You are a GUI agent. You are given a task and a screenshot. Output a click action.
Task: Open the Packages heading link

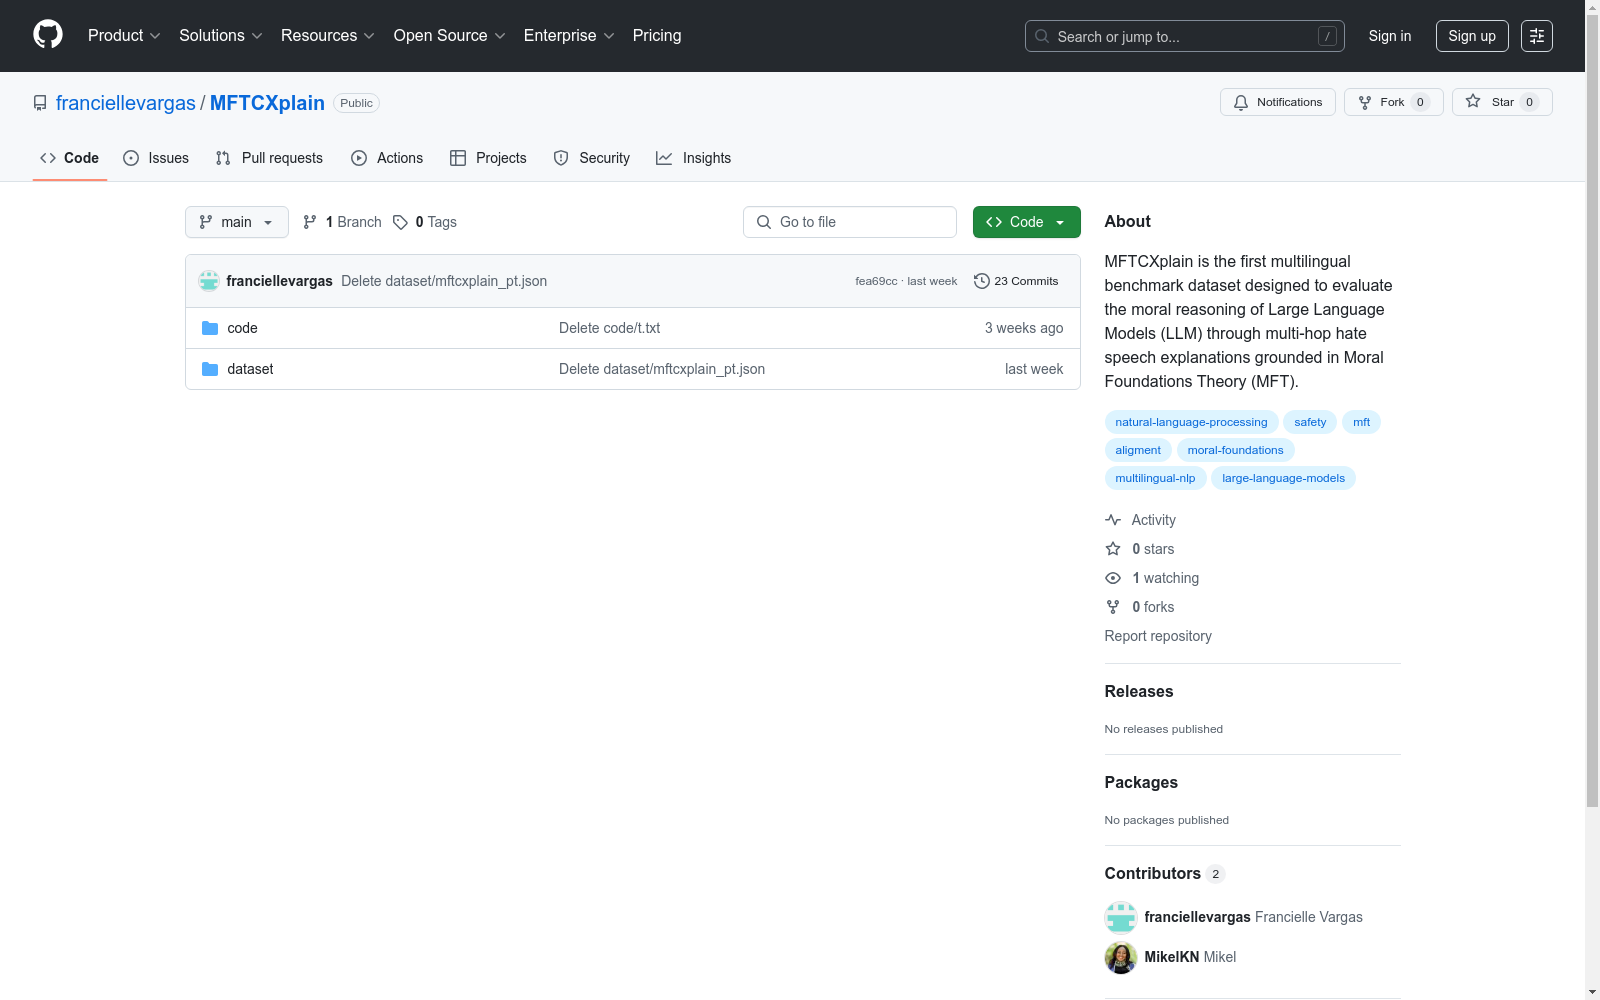point(1141,782)
